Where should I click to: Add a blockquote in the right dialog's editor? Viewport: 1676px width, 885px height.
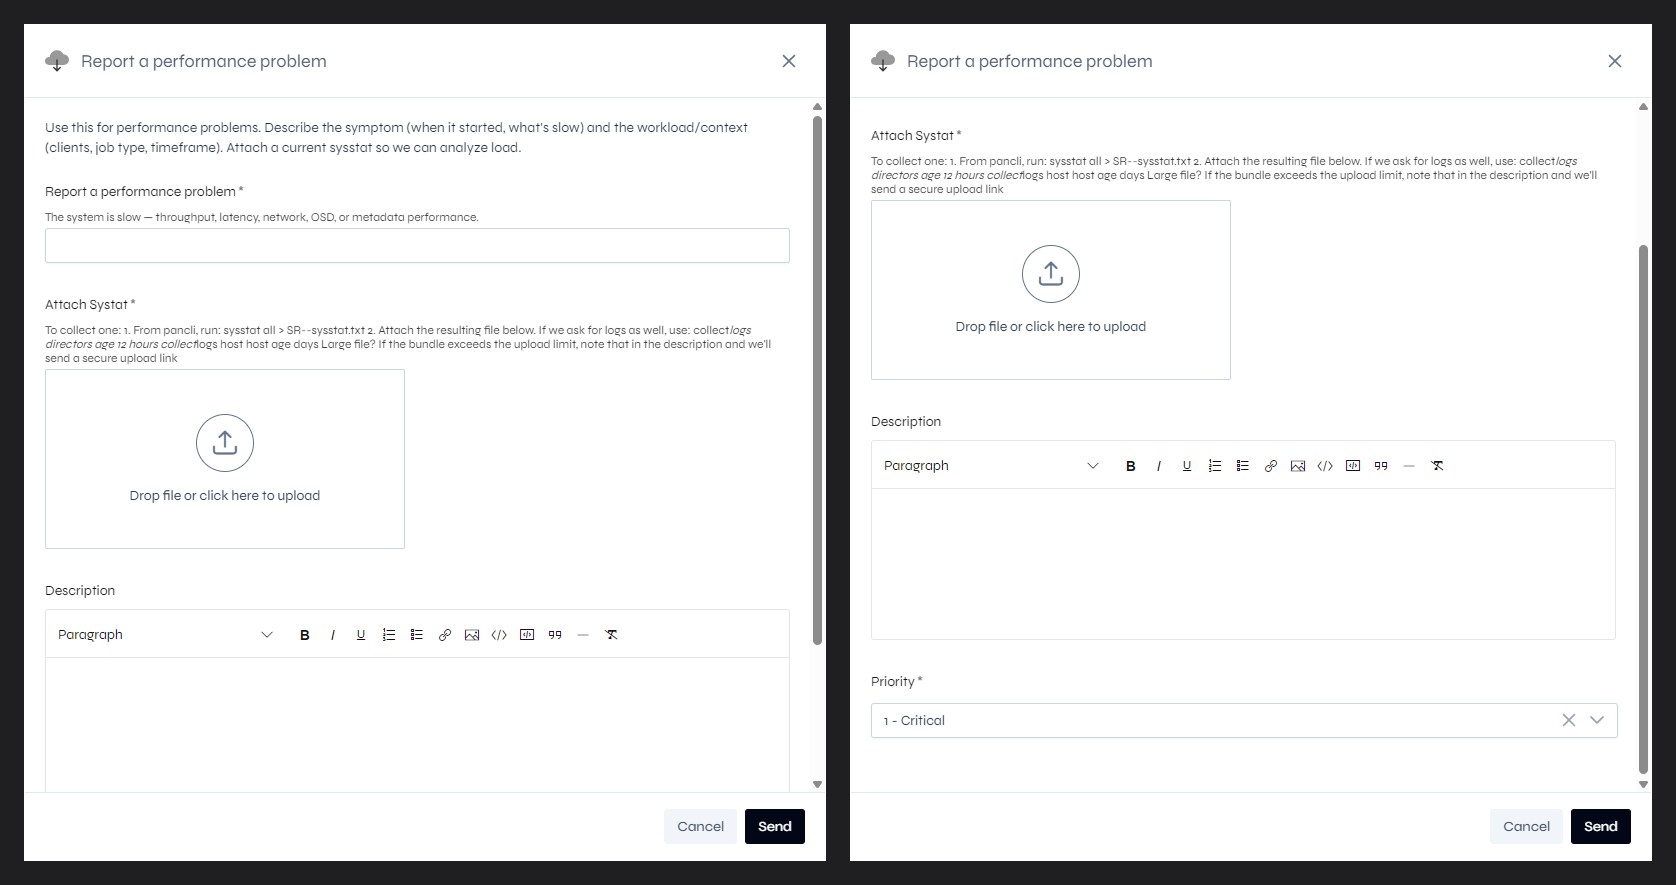[x=1381, y=466]
